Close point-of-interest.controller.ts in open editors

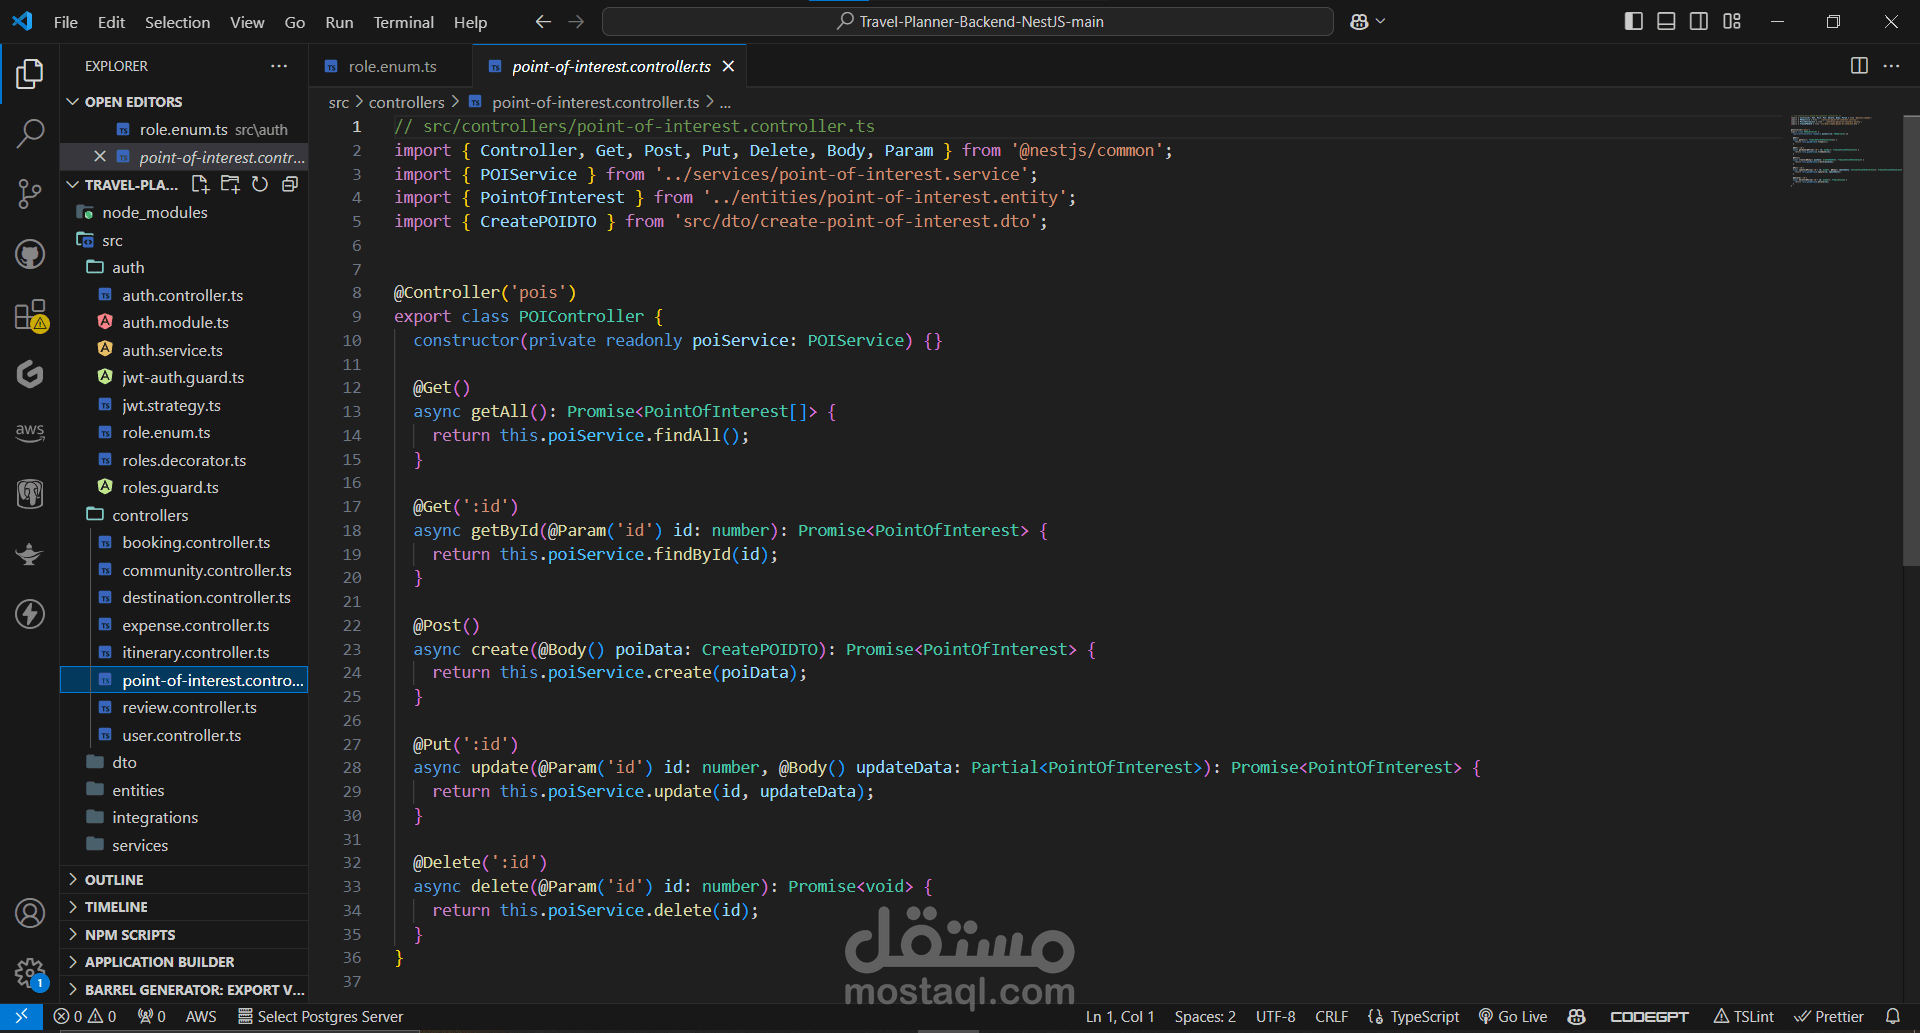tap(99, 156)
